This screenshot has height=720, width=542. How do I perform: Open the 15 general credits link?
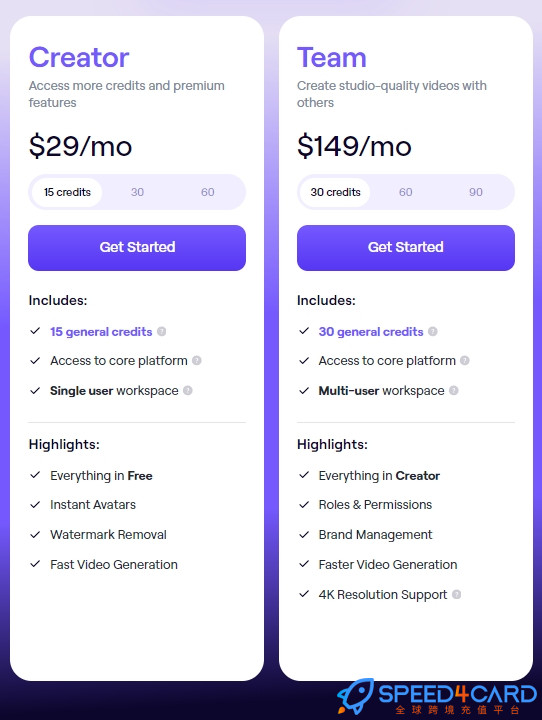[101, 332]
